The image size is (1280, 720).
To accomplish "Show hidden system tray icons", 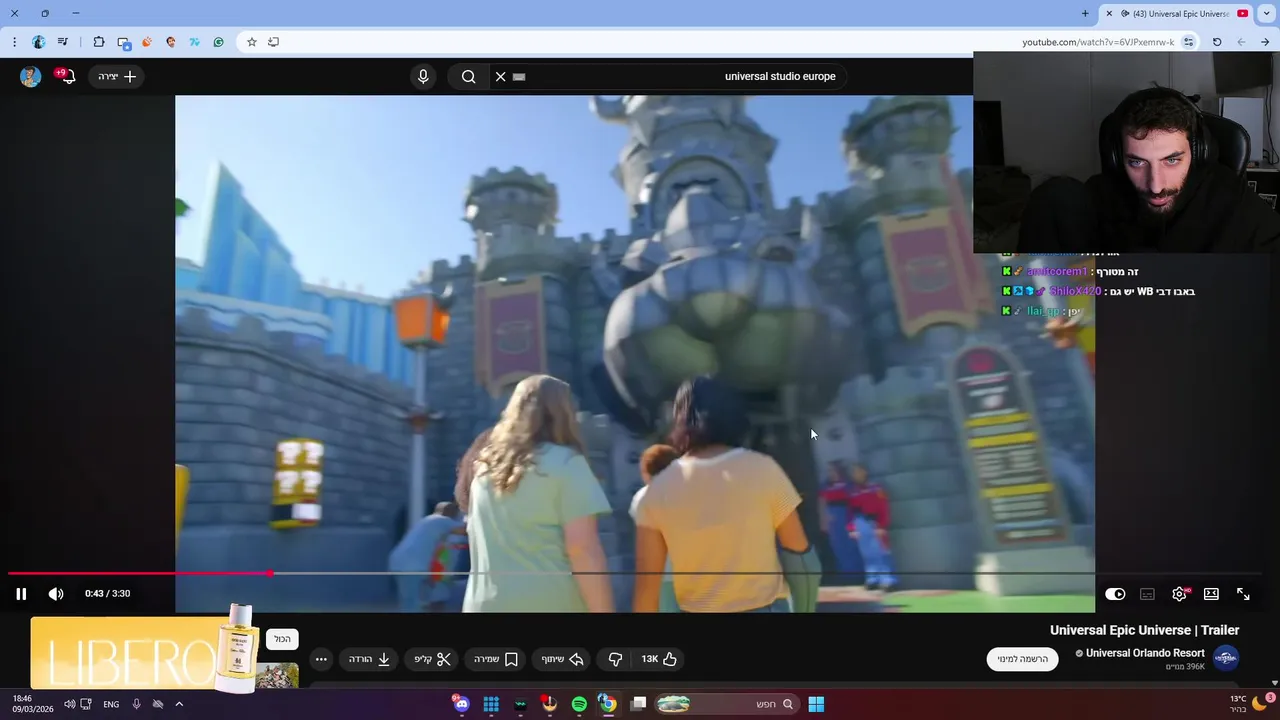I will 179,704.
